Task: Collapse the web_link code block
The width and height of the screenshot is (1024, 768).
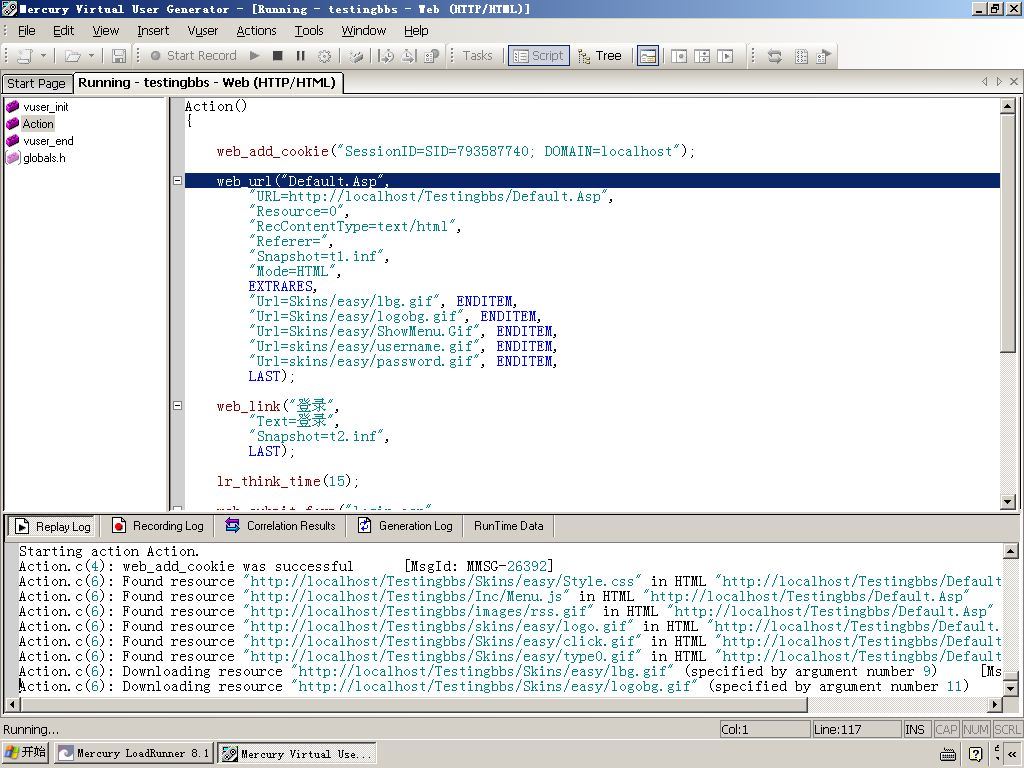Action: 177,406
